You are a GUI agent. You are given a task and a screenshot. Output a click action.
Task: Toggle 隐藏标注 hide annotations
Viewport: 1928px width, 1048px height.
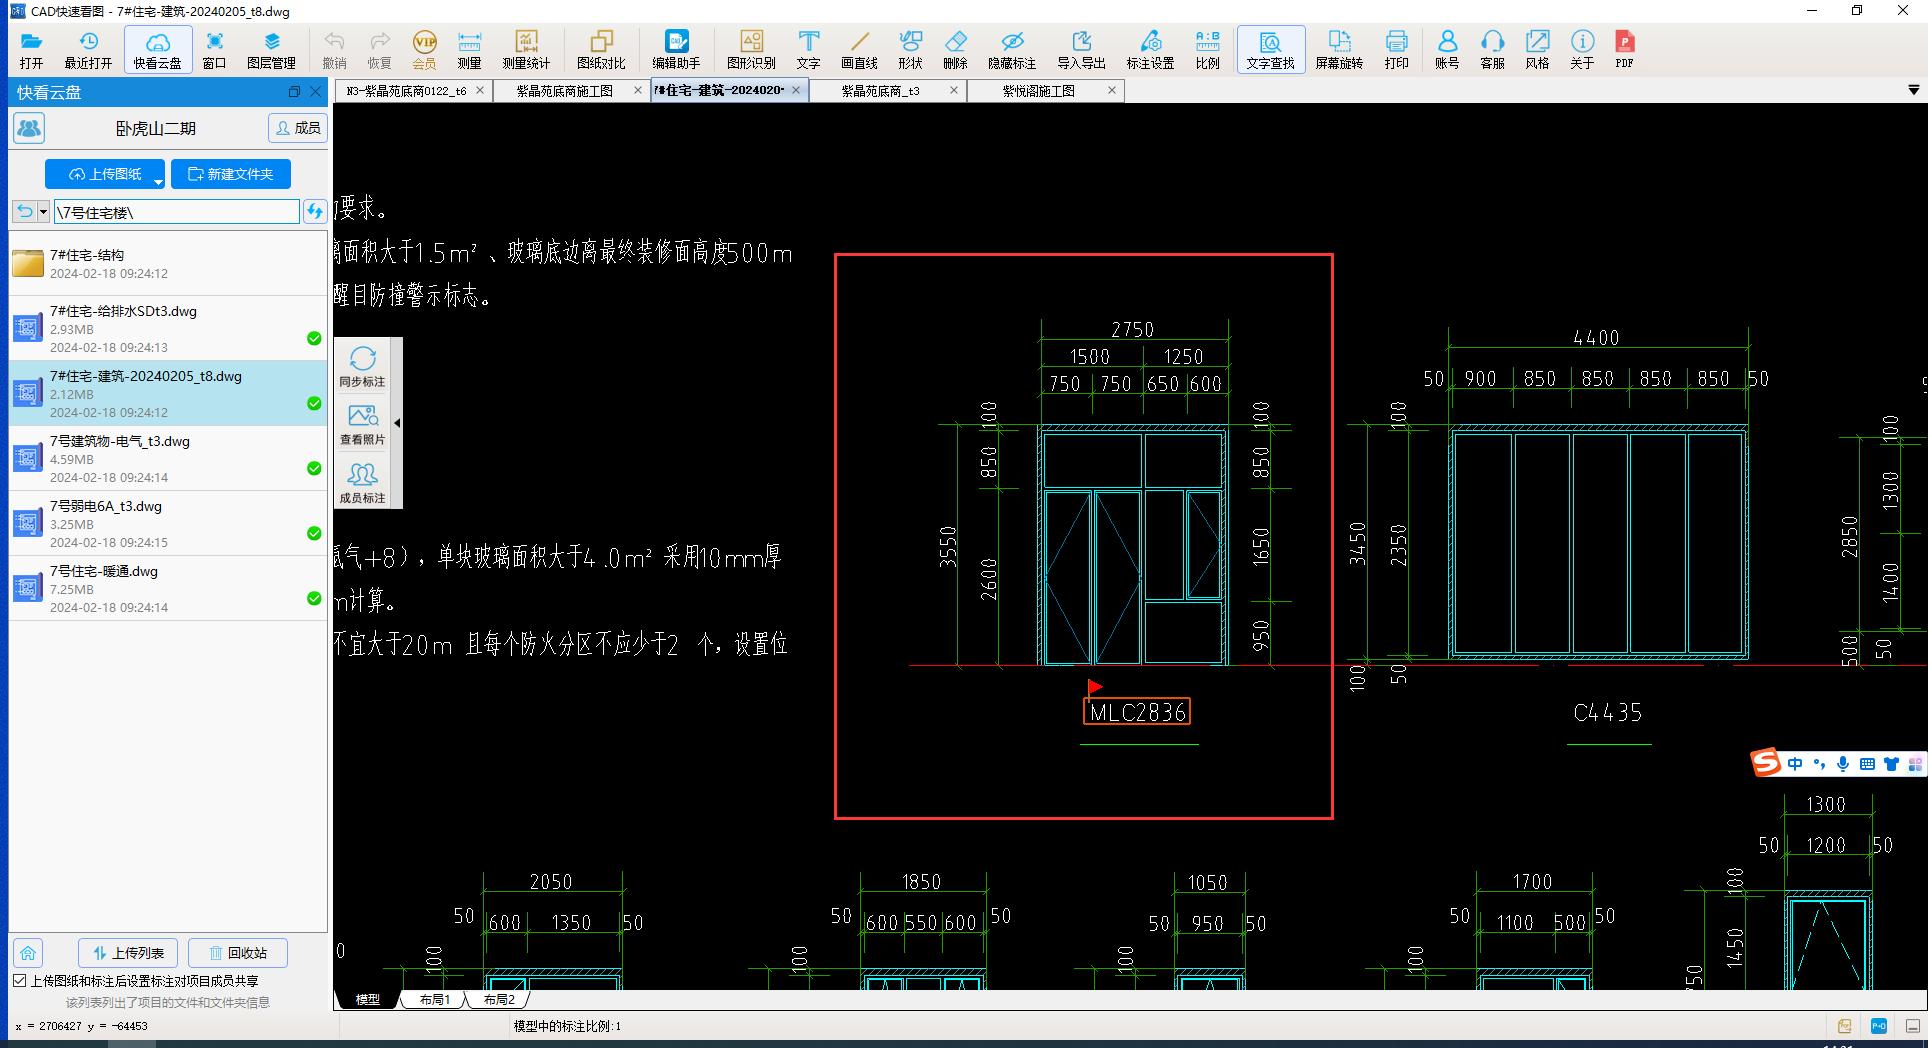(1012, 50)
